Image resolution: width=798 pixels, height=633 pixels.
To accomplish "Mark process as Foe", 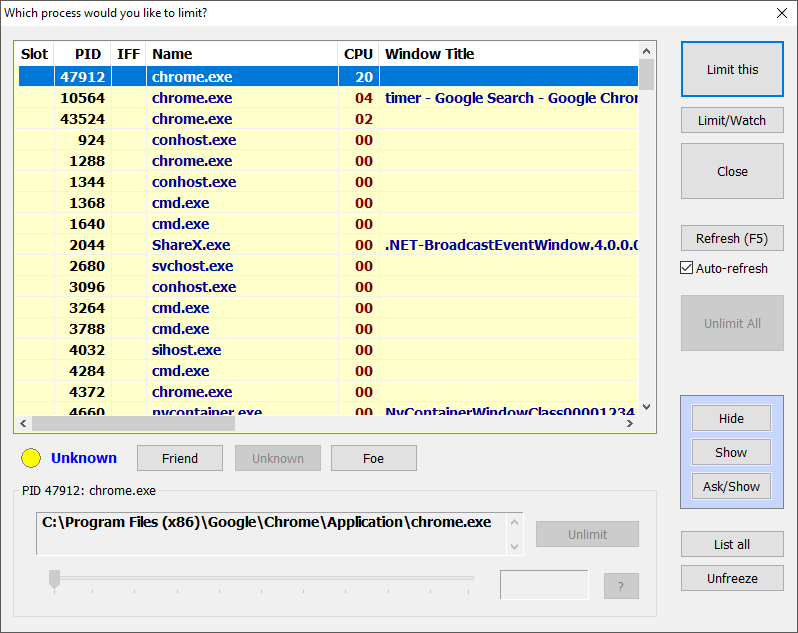I will 373,458.
